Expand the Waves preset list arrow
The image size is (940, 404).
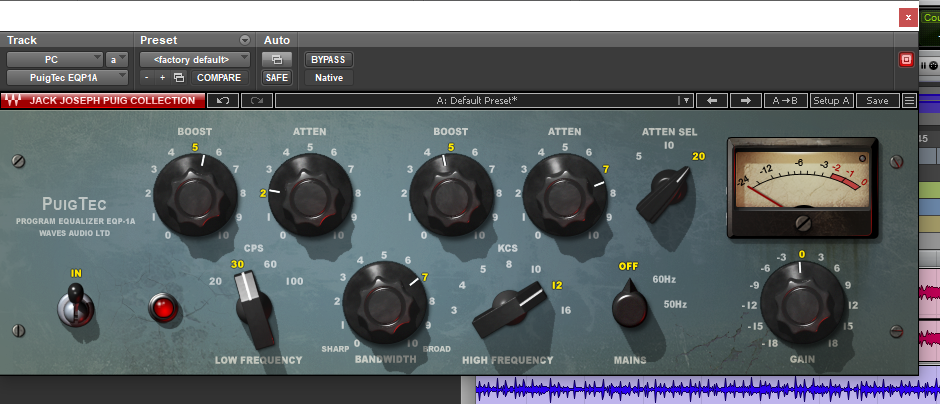[686, 101]
